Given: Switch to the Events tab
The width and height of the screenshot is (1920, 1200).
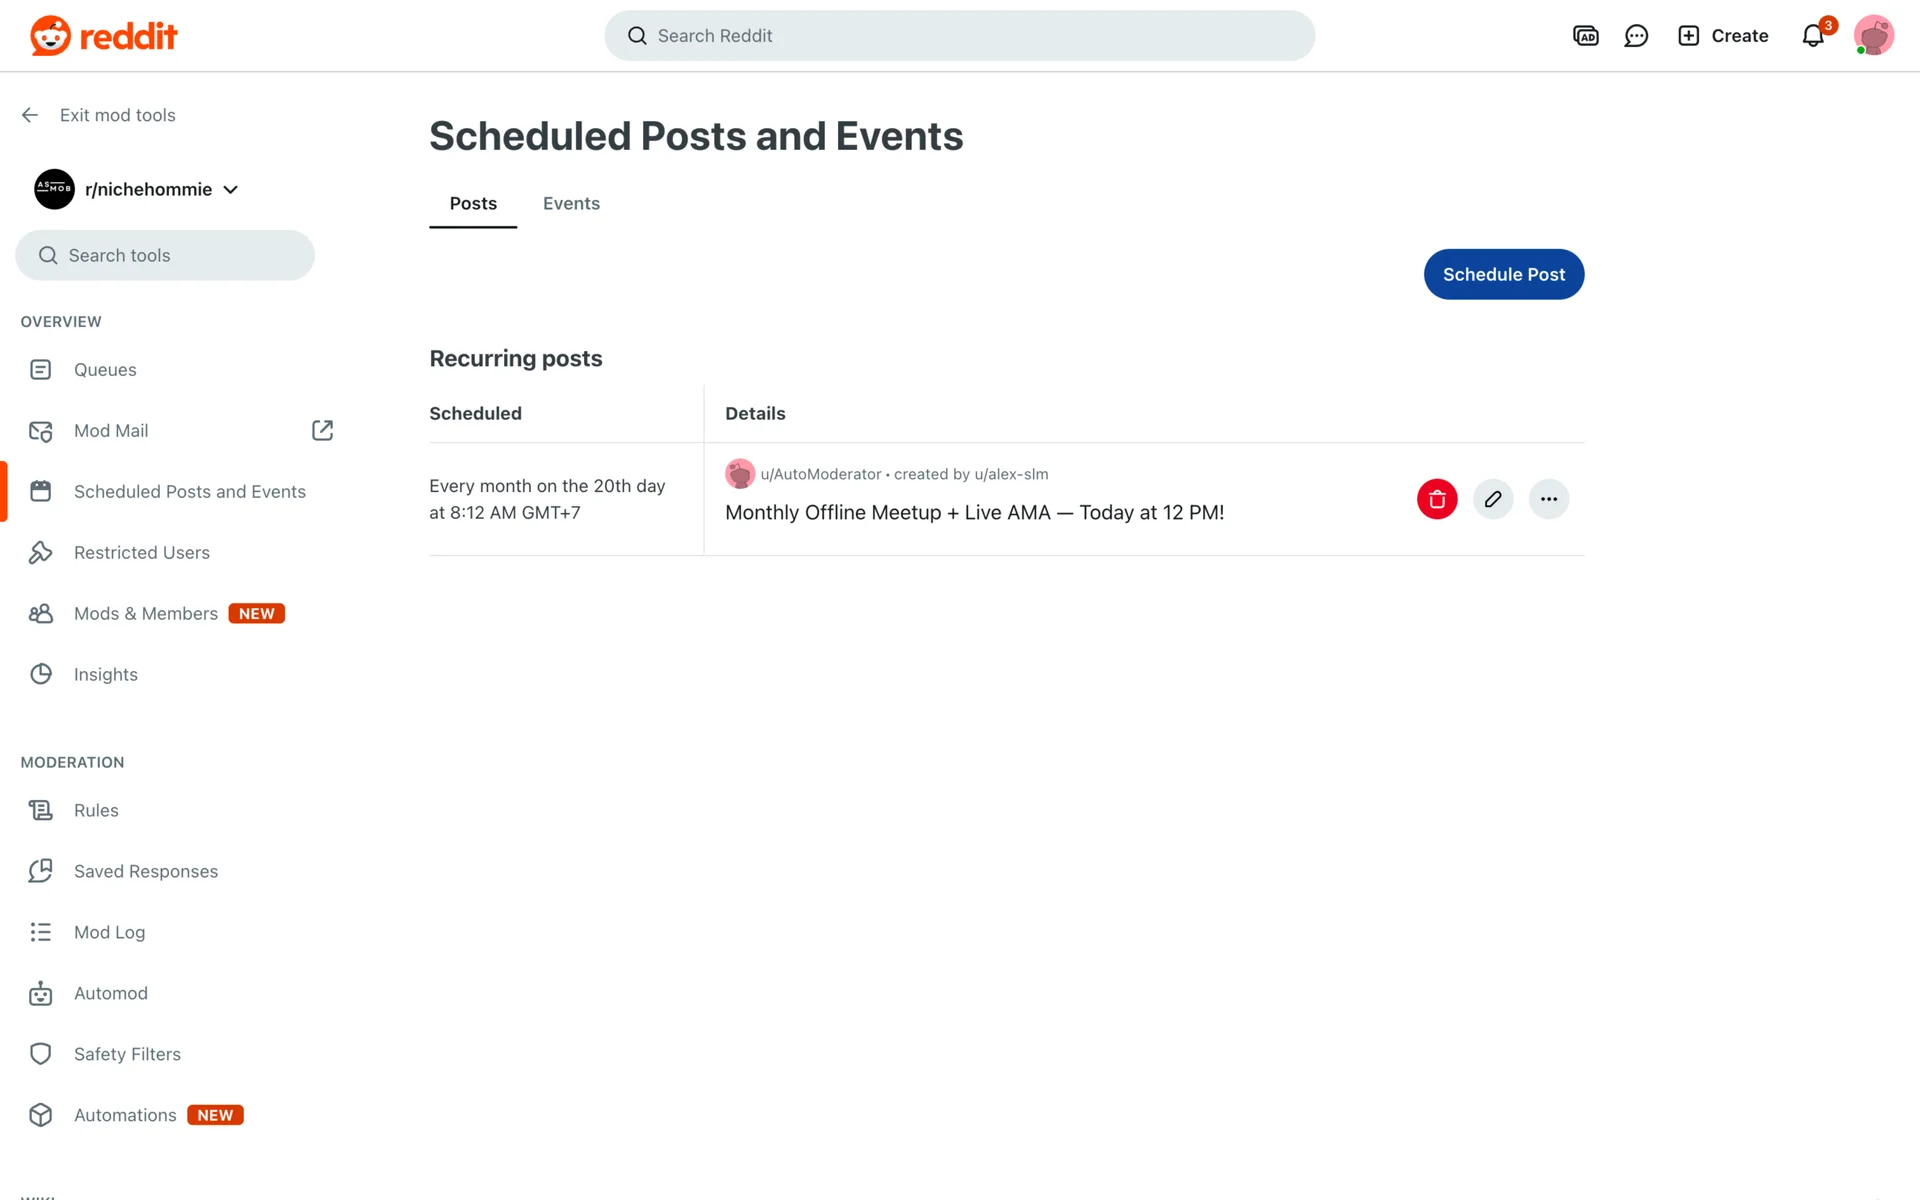Looking at the screenshot, I should click(x=571, y=203).
